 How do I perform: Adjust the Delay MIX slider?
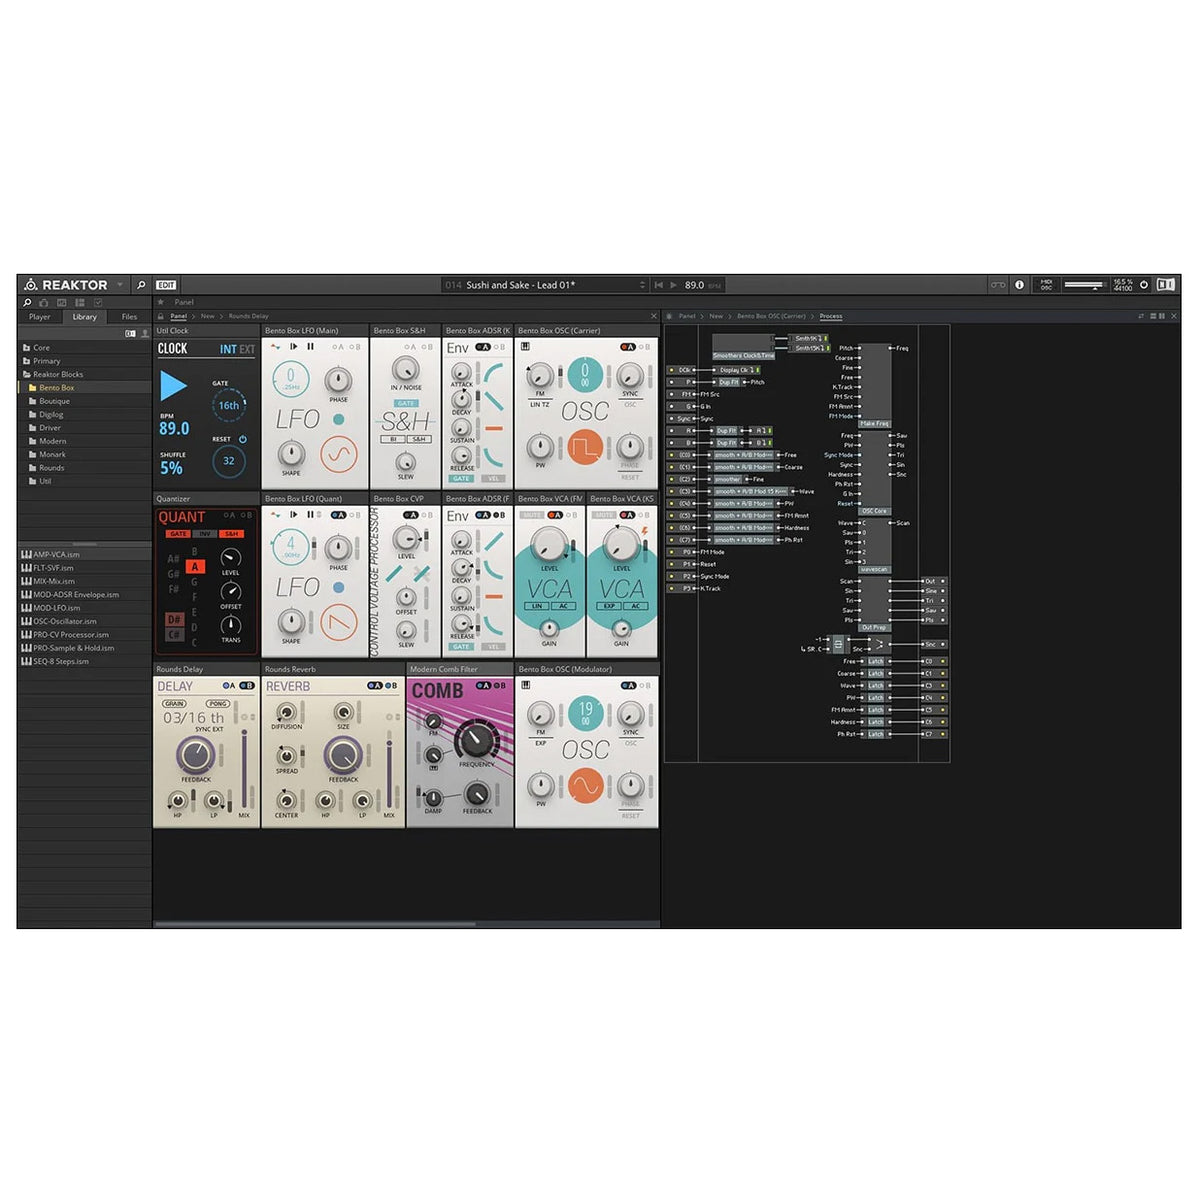(x=244, y=768)
